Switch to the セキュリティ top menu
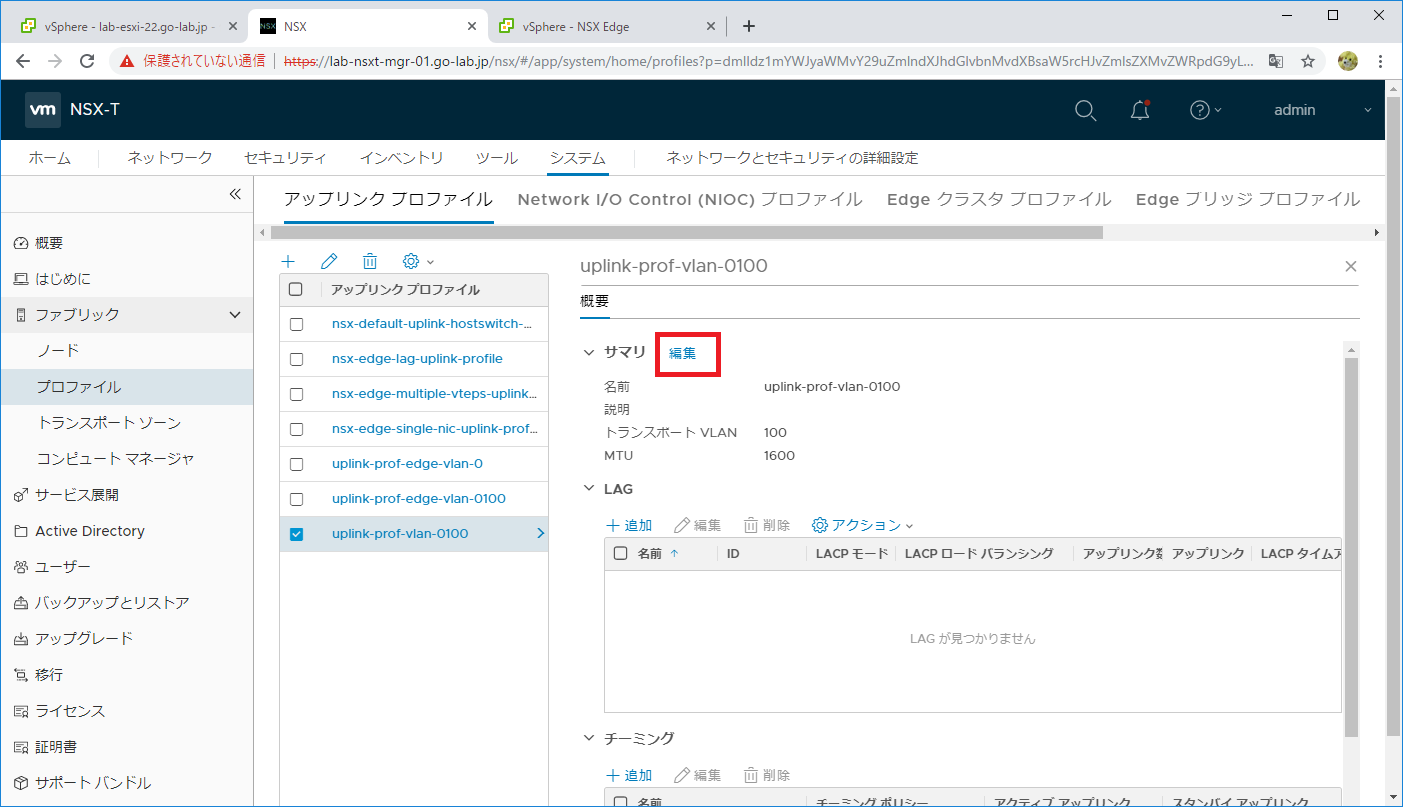 click(285, 158)
